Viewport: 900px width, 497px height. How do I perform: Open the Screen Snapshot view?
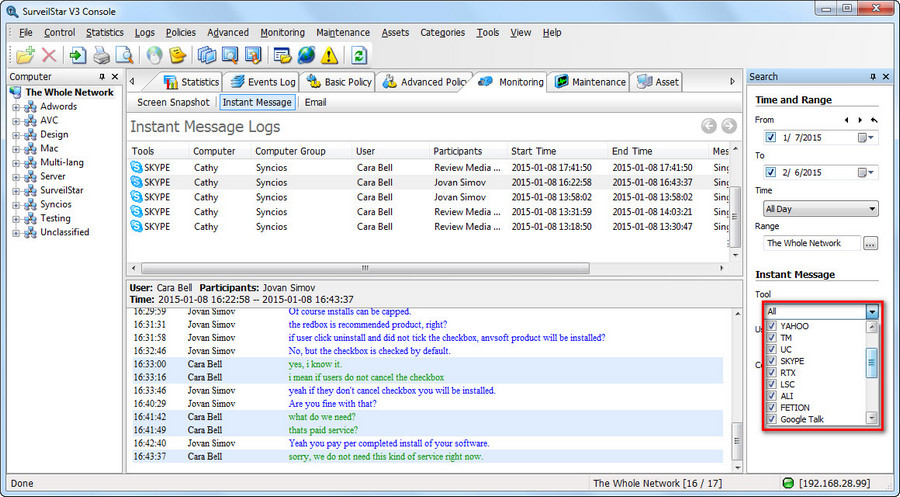[x=173, y=102]
